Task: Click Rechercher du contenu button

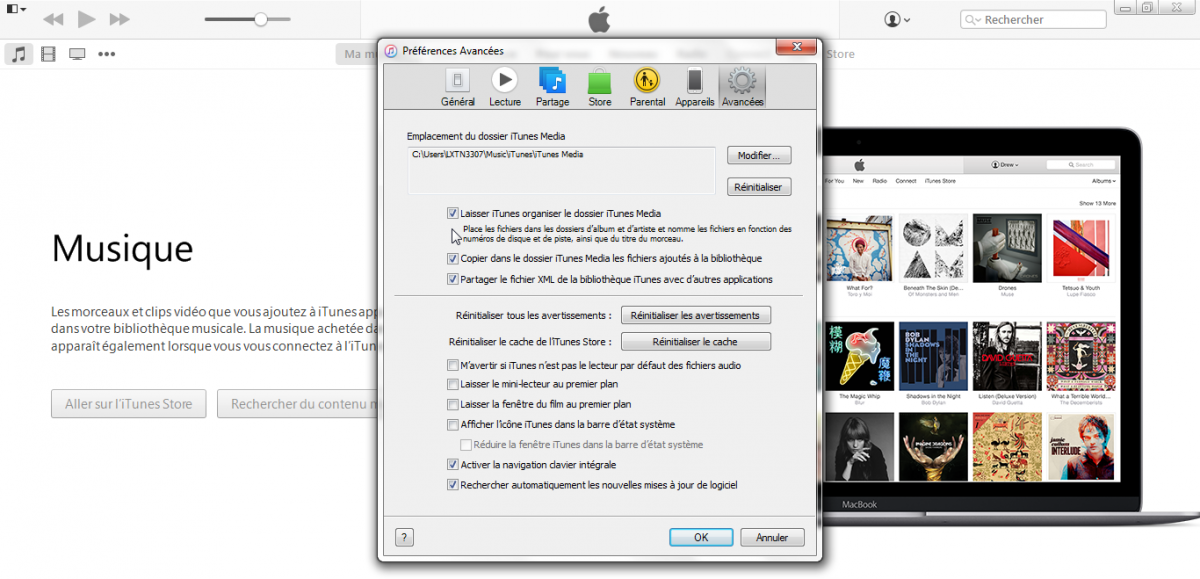Action: (298, 404)
